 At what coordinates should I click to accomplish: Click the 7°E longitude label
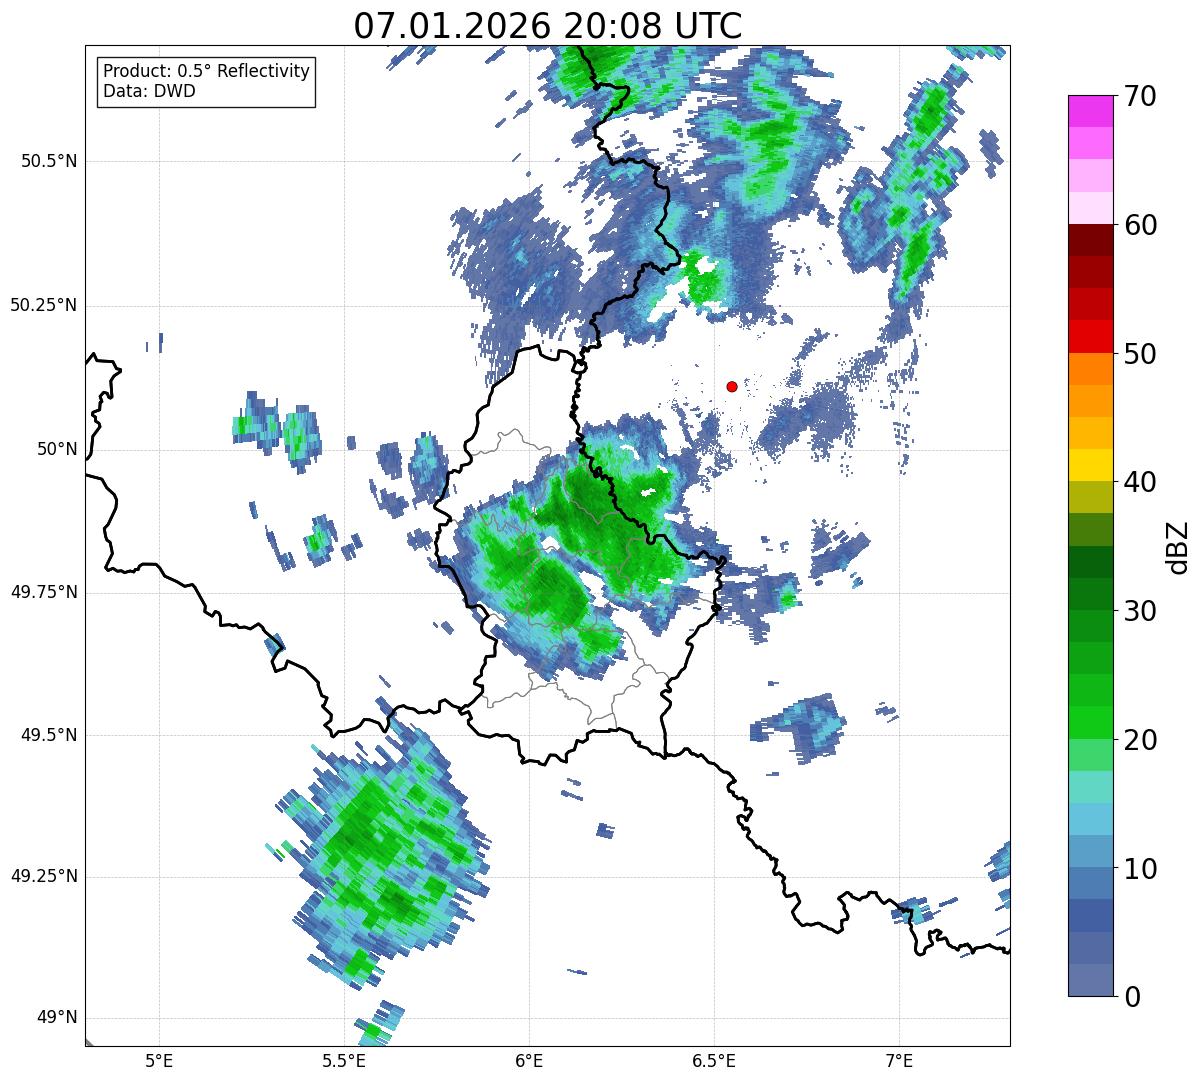click(x=899, y=1060)
